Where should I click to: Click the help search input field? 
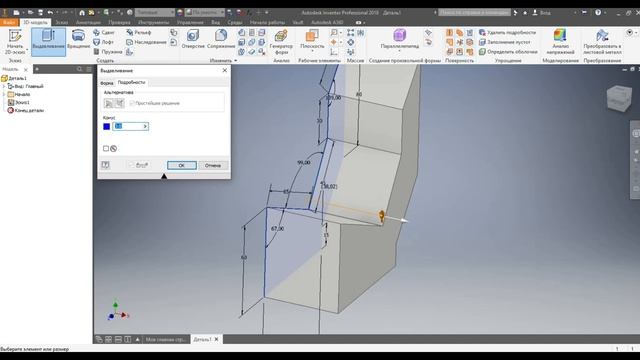coord(474,13)
